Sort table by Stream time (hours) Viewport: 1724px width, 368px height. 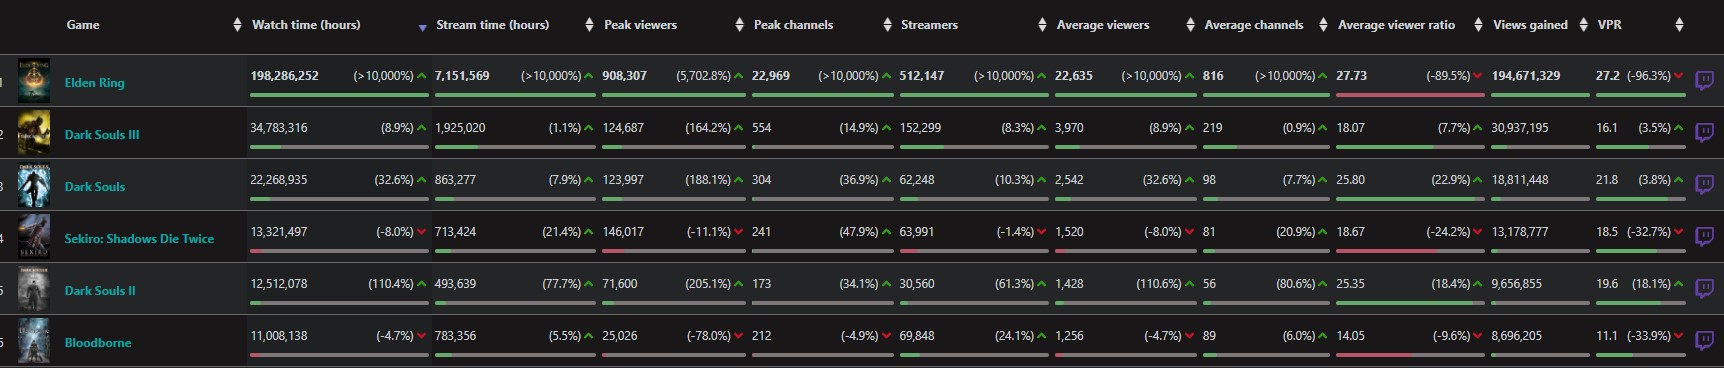pyautogui.click(x=492, y=25)
